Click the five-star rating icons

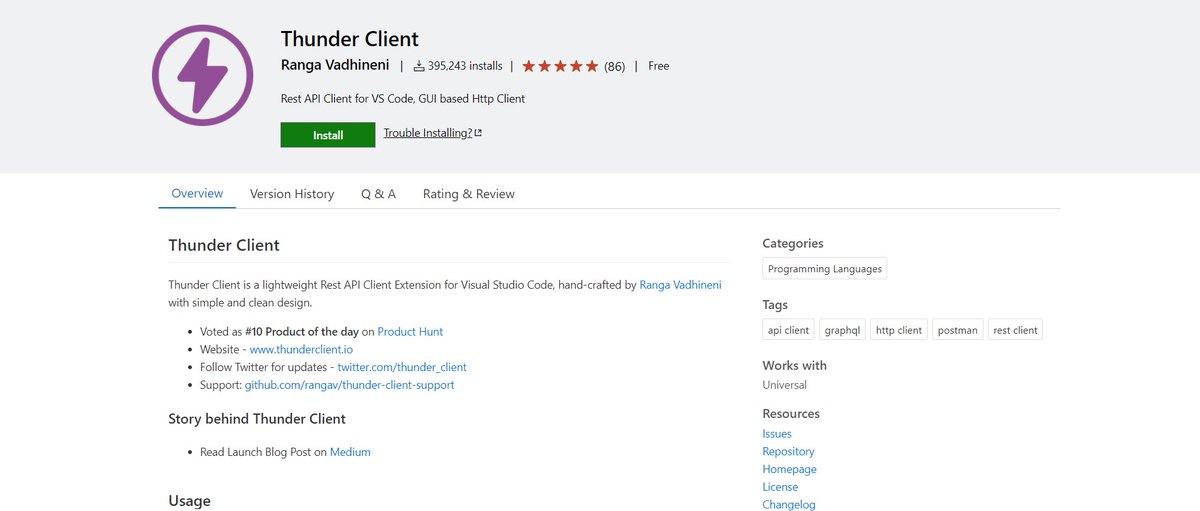tap(560, 66)
